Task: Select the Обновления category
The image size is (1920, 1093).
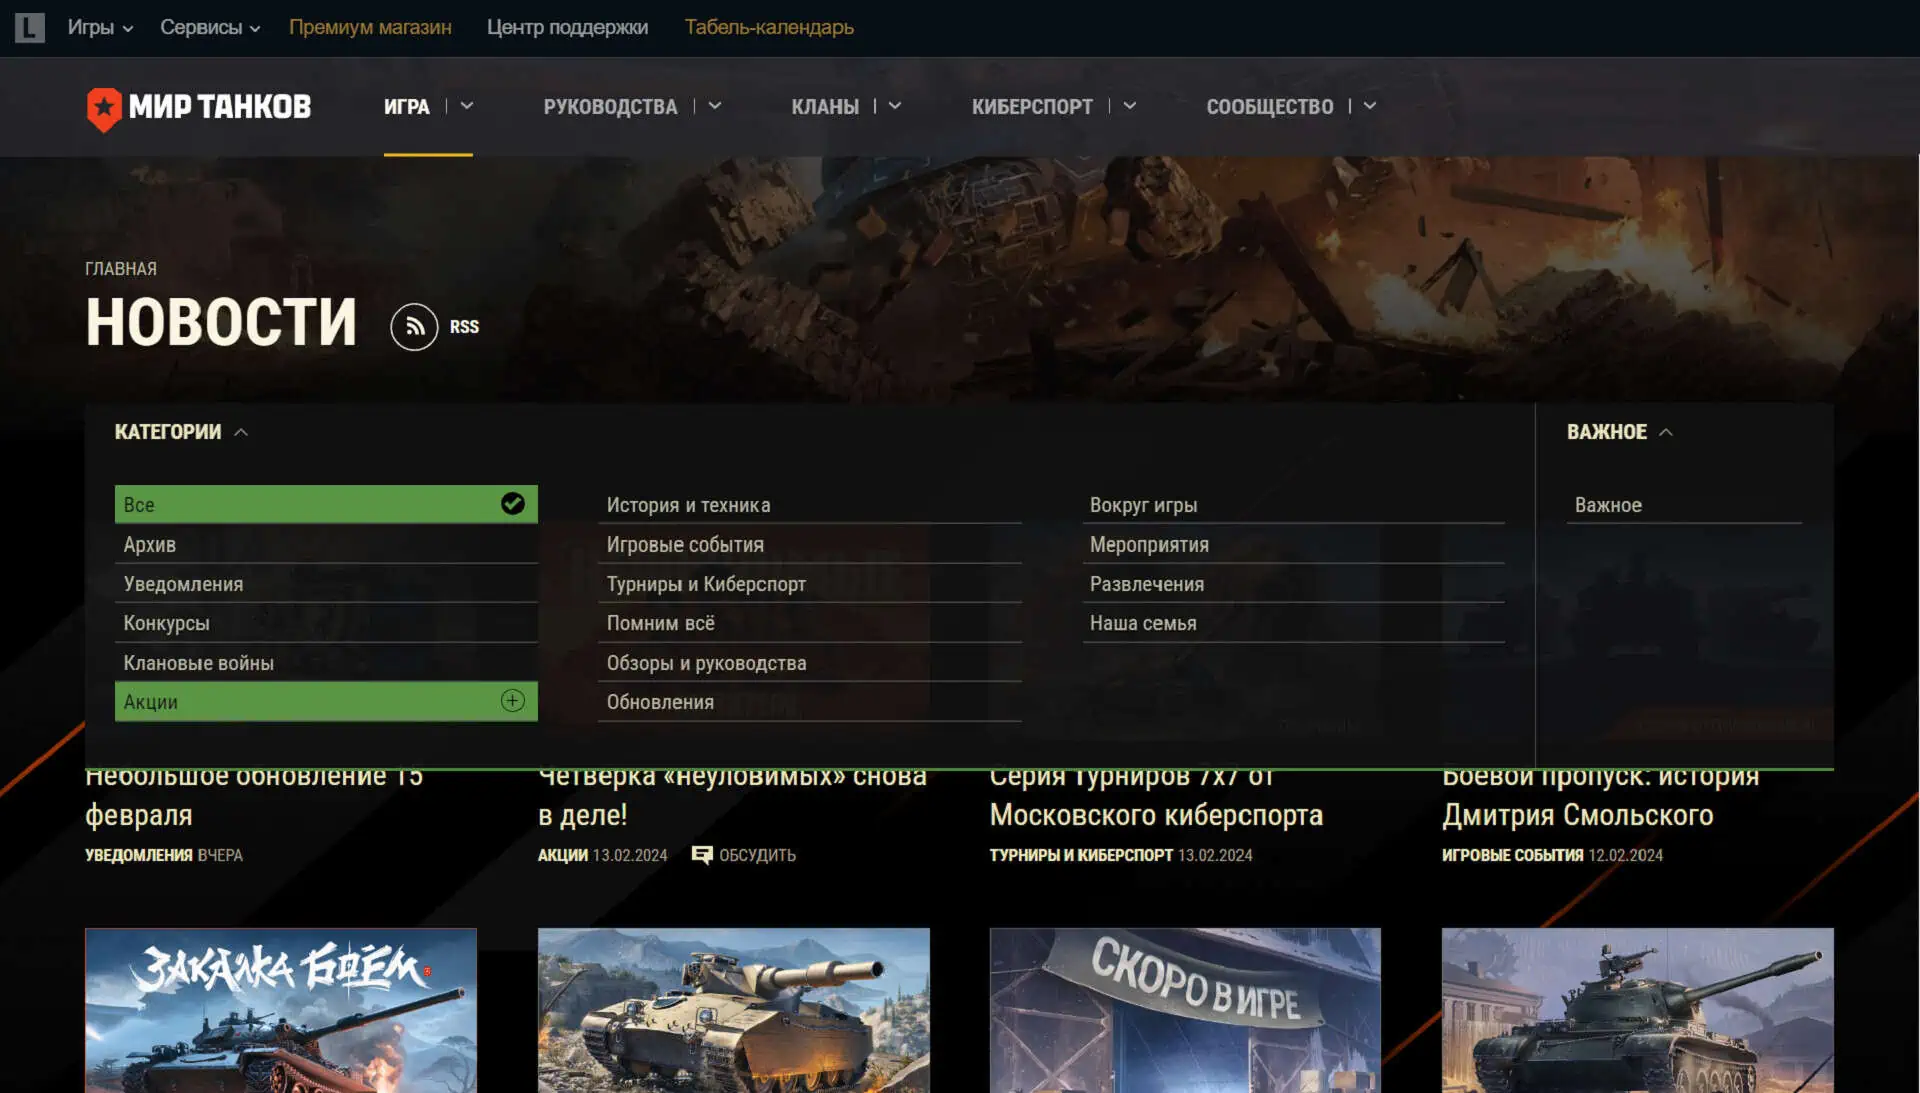Action: (x=810, y=701)
